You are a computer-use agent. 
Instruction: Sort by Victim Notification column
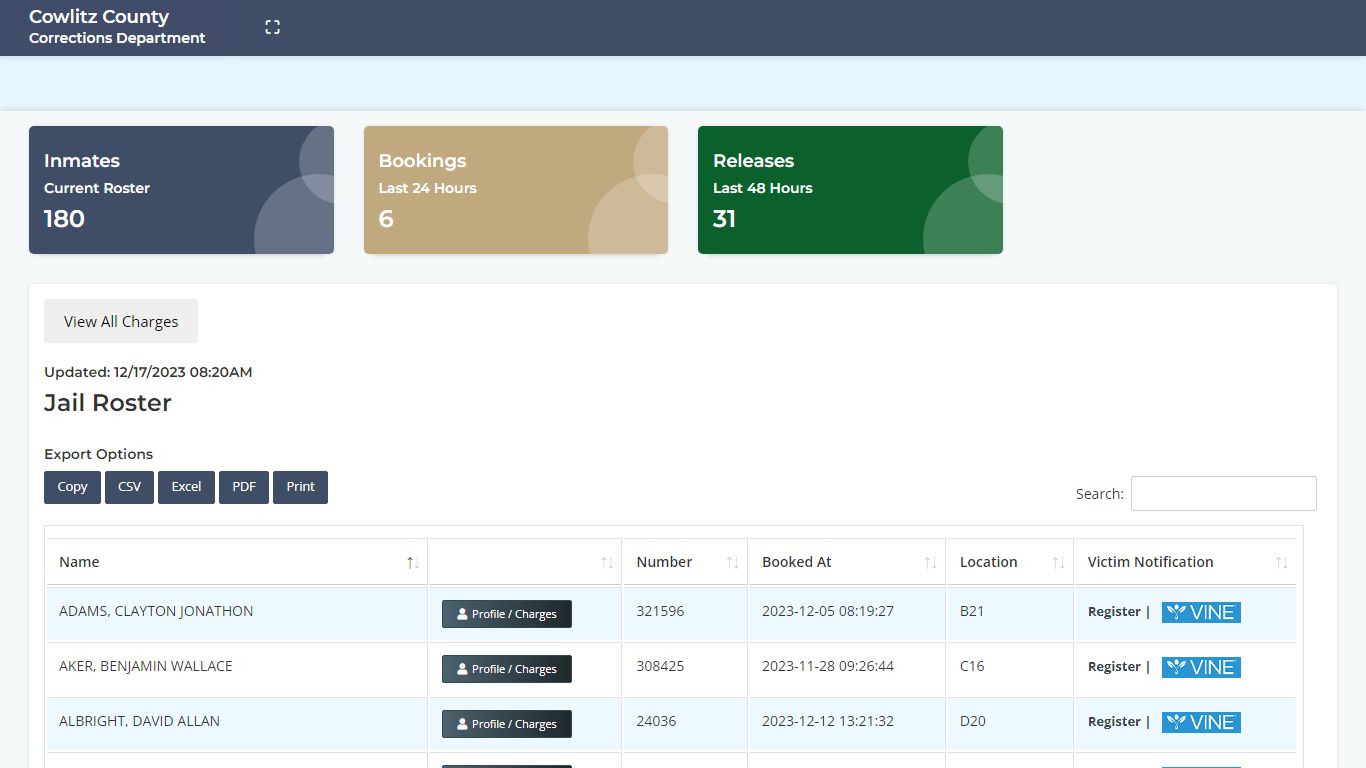[x=1281, y=563]
